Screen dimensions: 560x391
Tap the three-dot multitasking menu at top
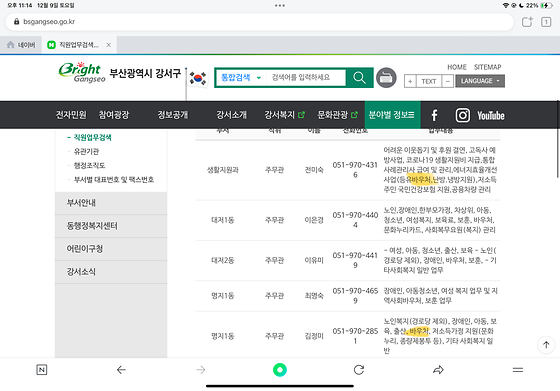coord(280,5)
